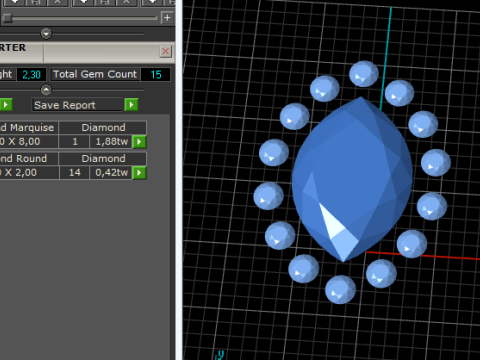Select the topmost round gem in the viewport
Screen dimensions: 480x360
point(364,74)
